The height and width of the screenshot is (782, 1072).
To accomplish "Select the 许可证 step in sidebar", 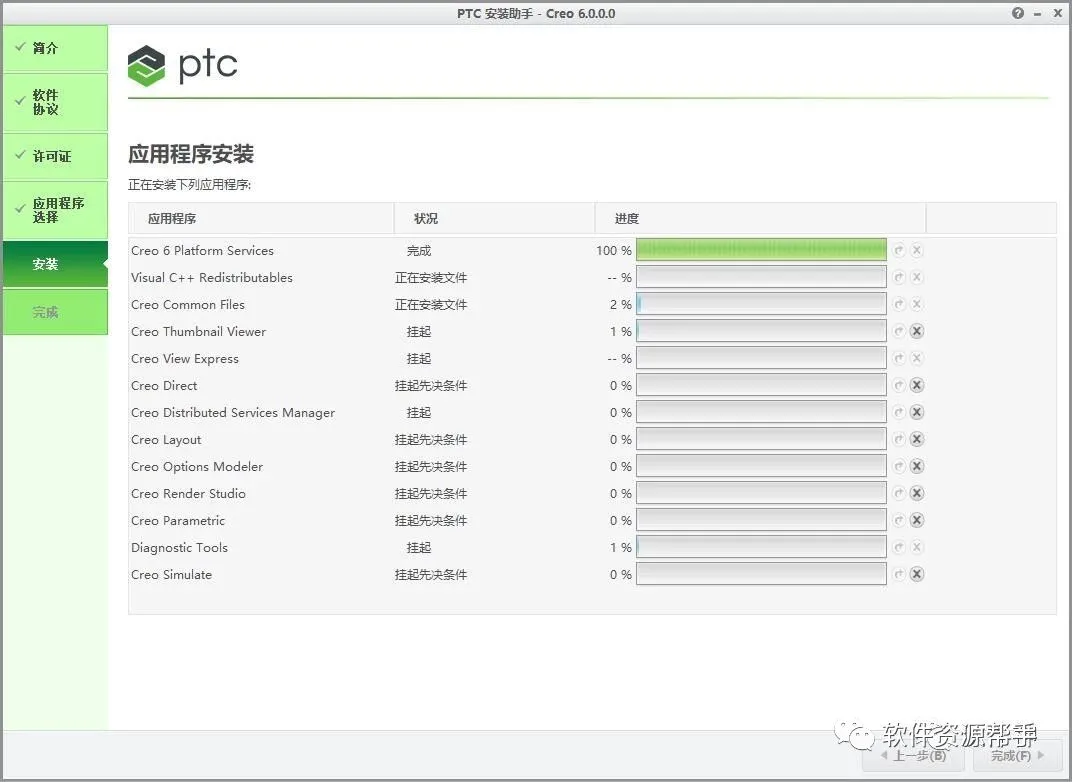I will (55, 156).
